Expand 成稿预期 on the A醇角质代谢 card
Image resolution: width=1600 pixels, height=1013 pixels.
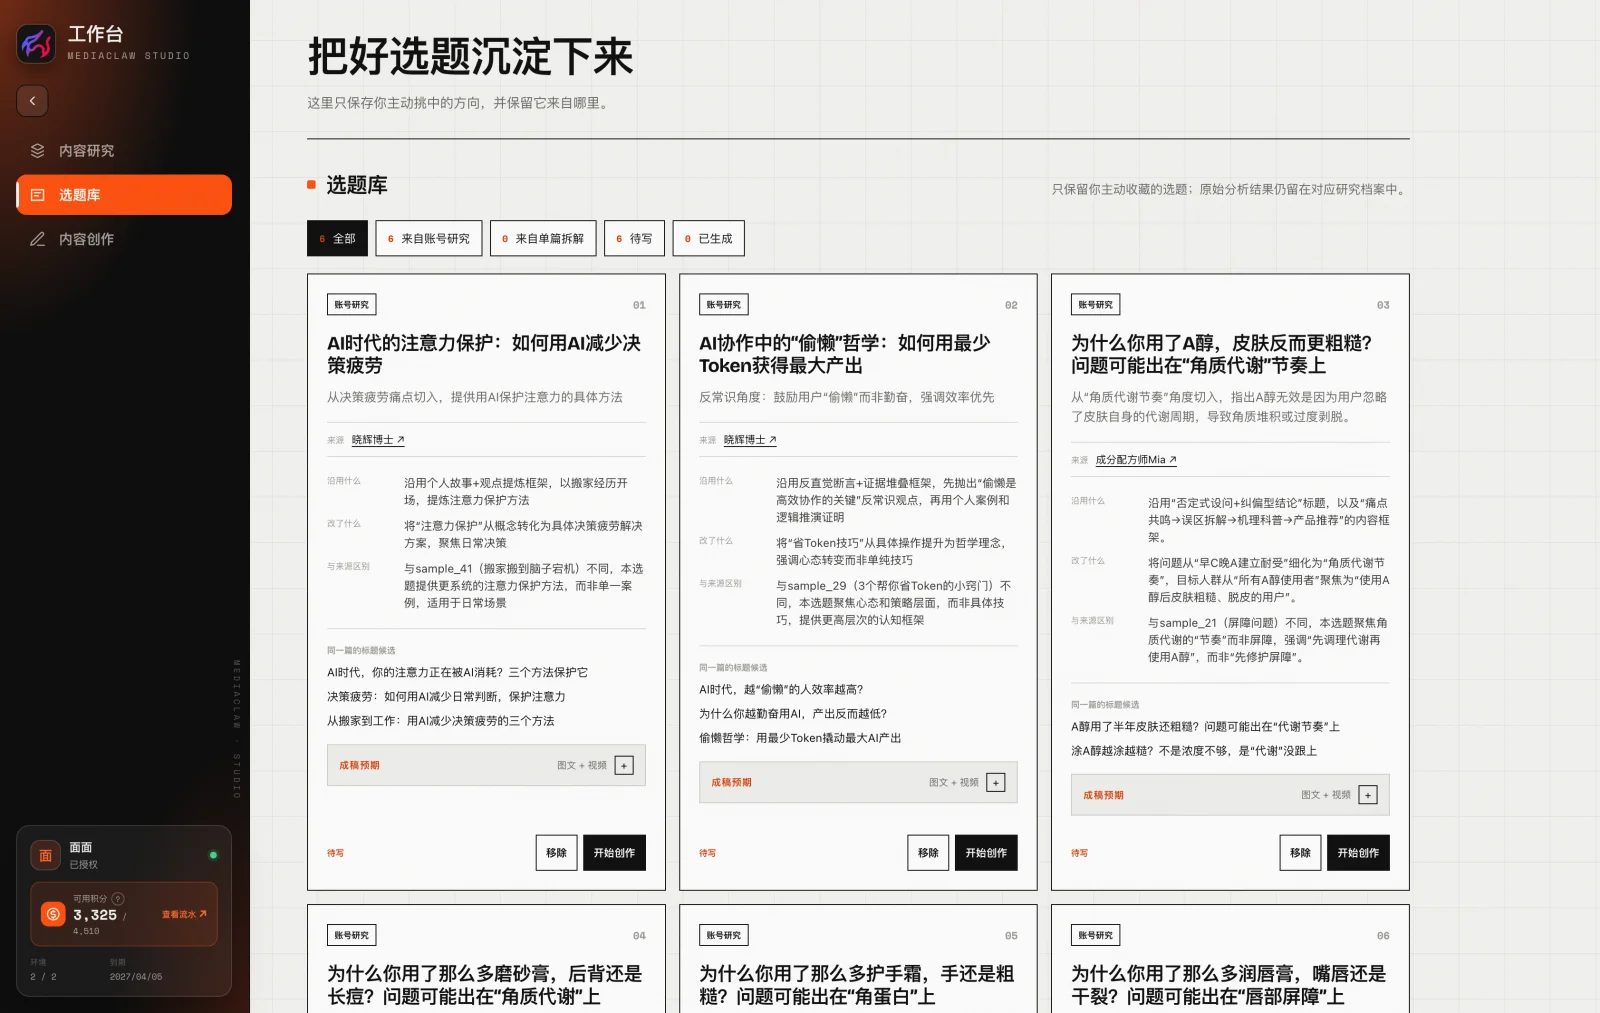coord(1368,795)
